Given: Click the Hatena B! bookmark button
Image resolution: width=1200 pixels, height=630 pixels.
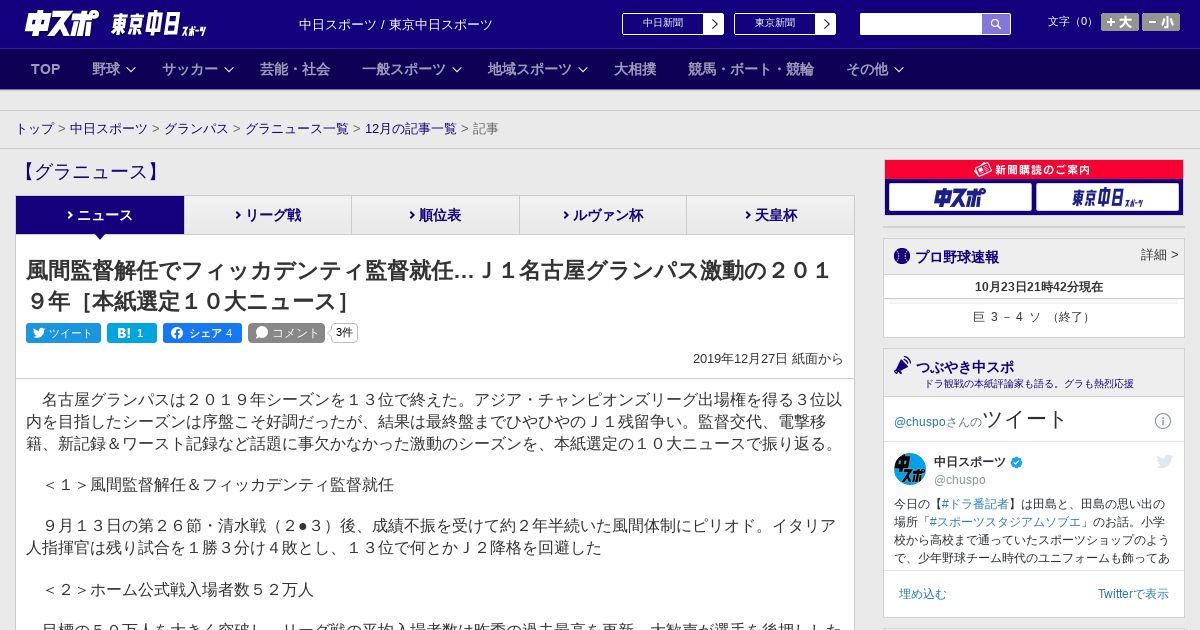Looking at the screenshot, I should pyautogui.click(x=132, y=333).
